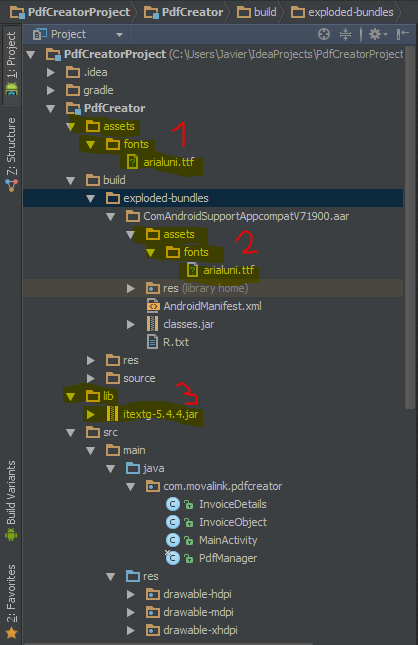Collapse the build folder arrow

pos(71,181)
